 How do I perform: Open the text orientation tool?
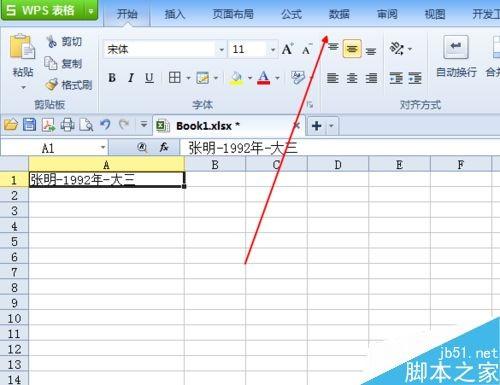[397, 49]
